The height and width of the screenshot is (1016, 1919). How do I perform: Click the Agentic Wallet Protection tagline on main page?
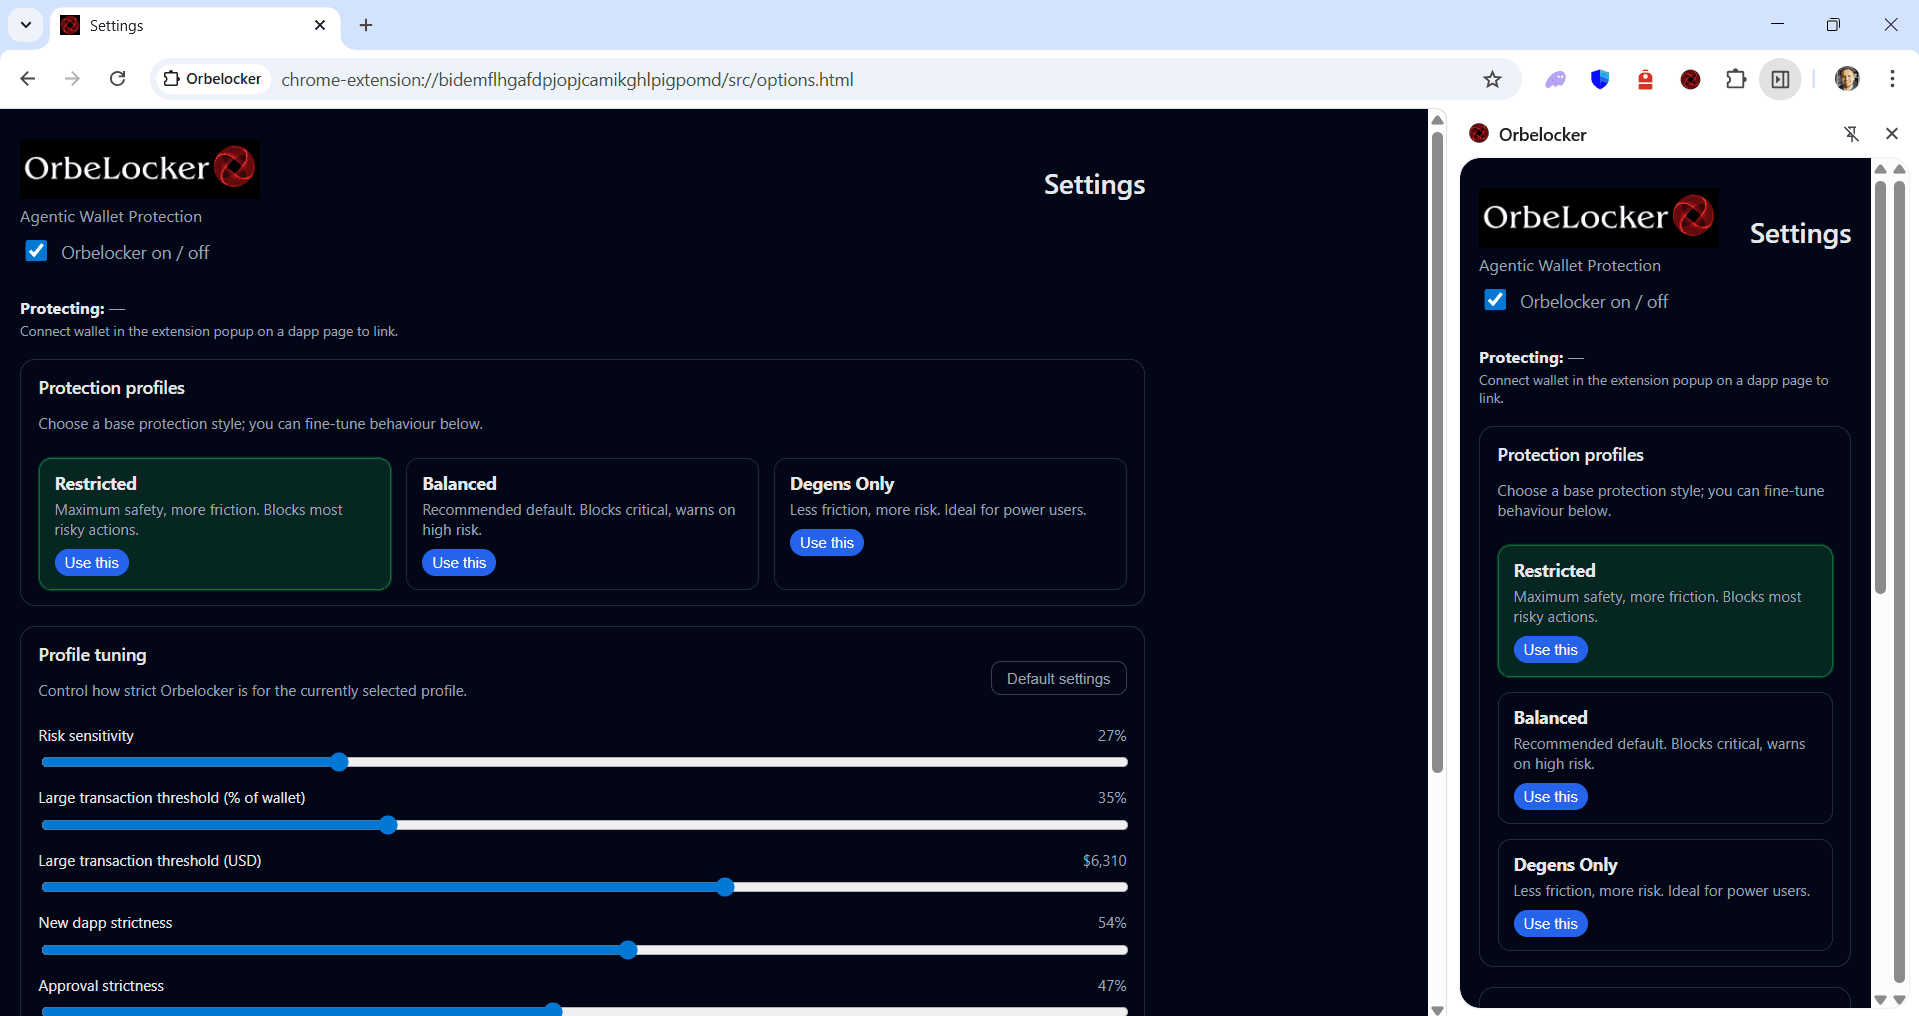click(x=111, y=217)
